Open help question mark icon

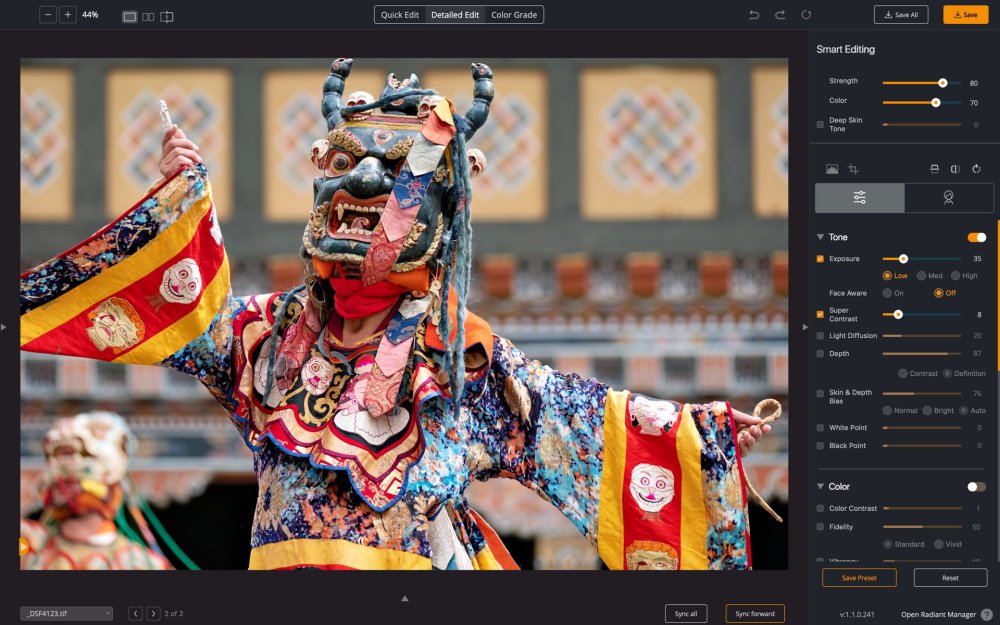(987, 615)
